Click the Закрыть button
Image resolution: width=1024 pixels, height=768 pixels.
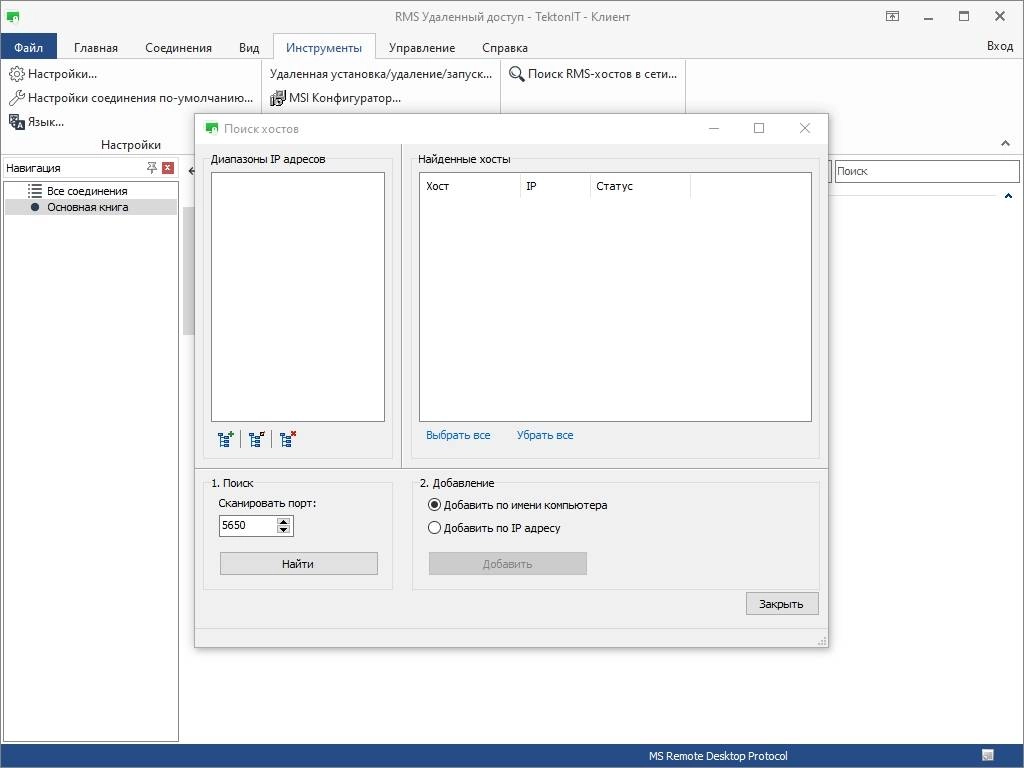[x=782, y=603]
